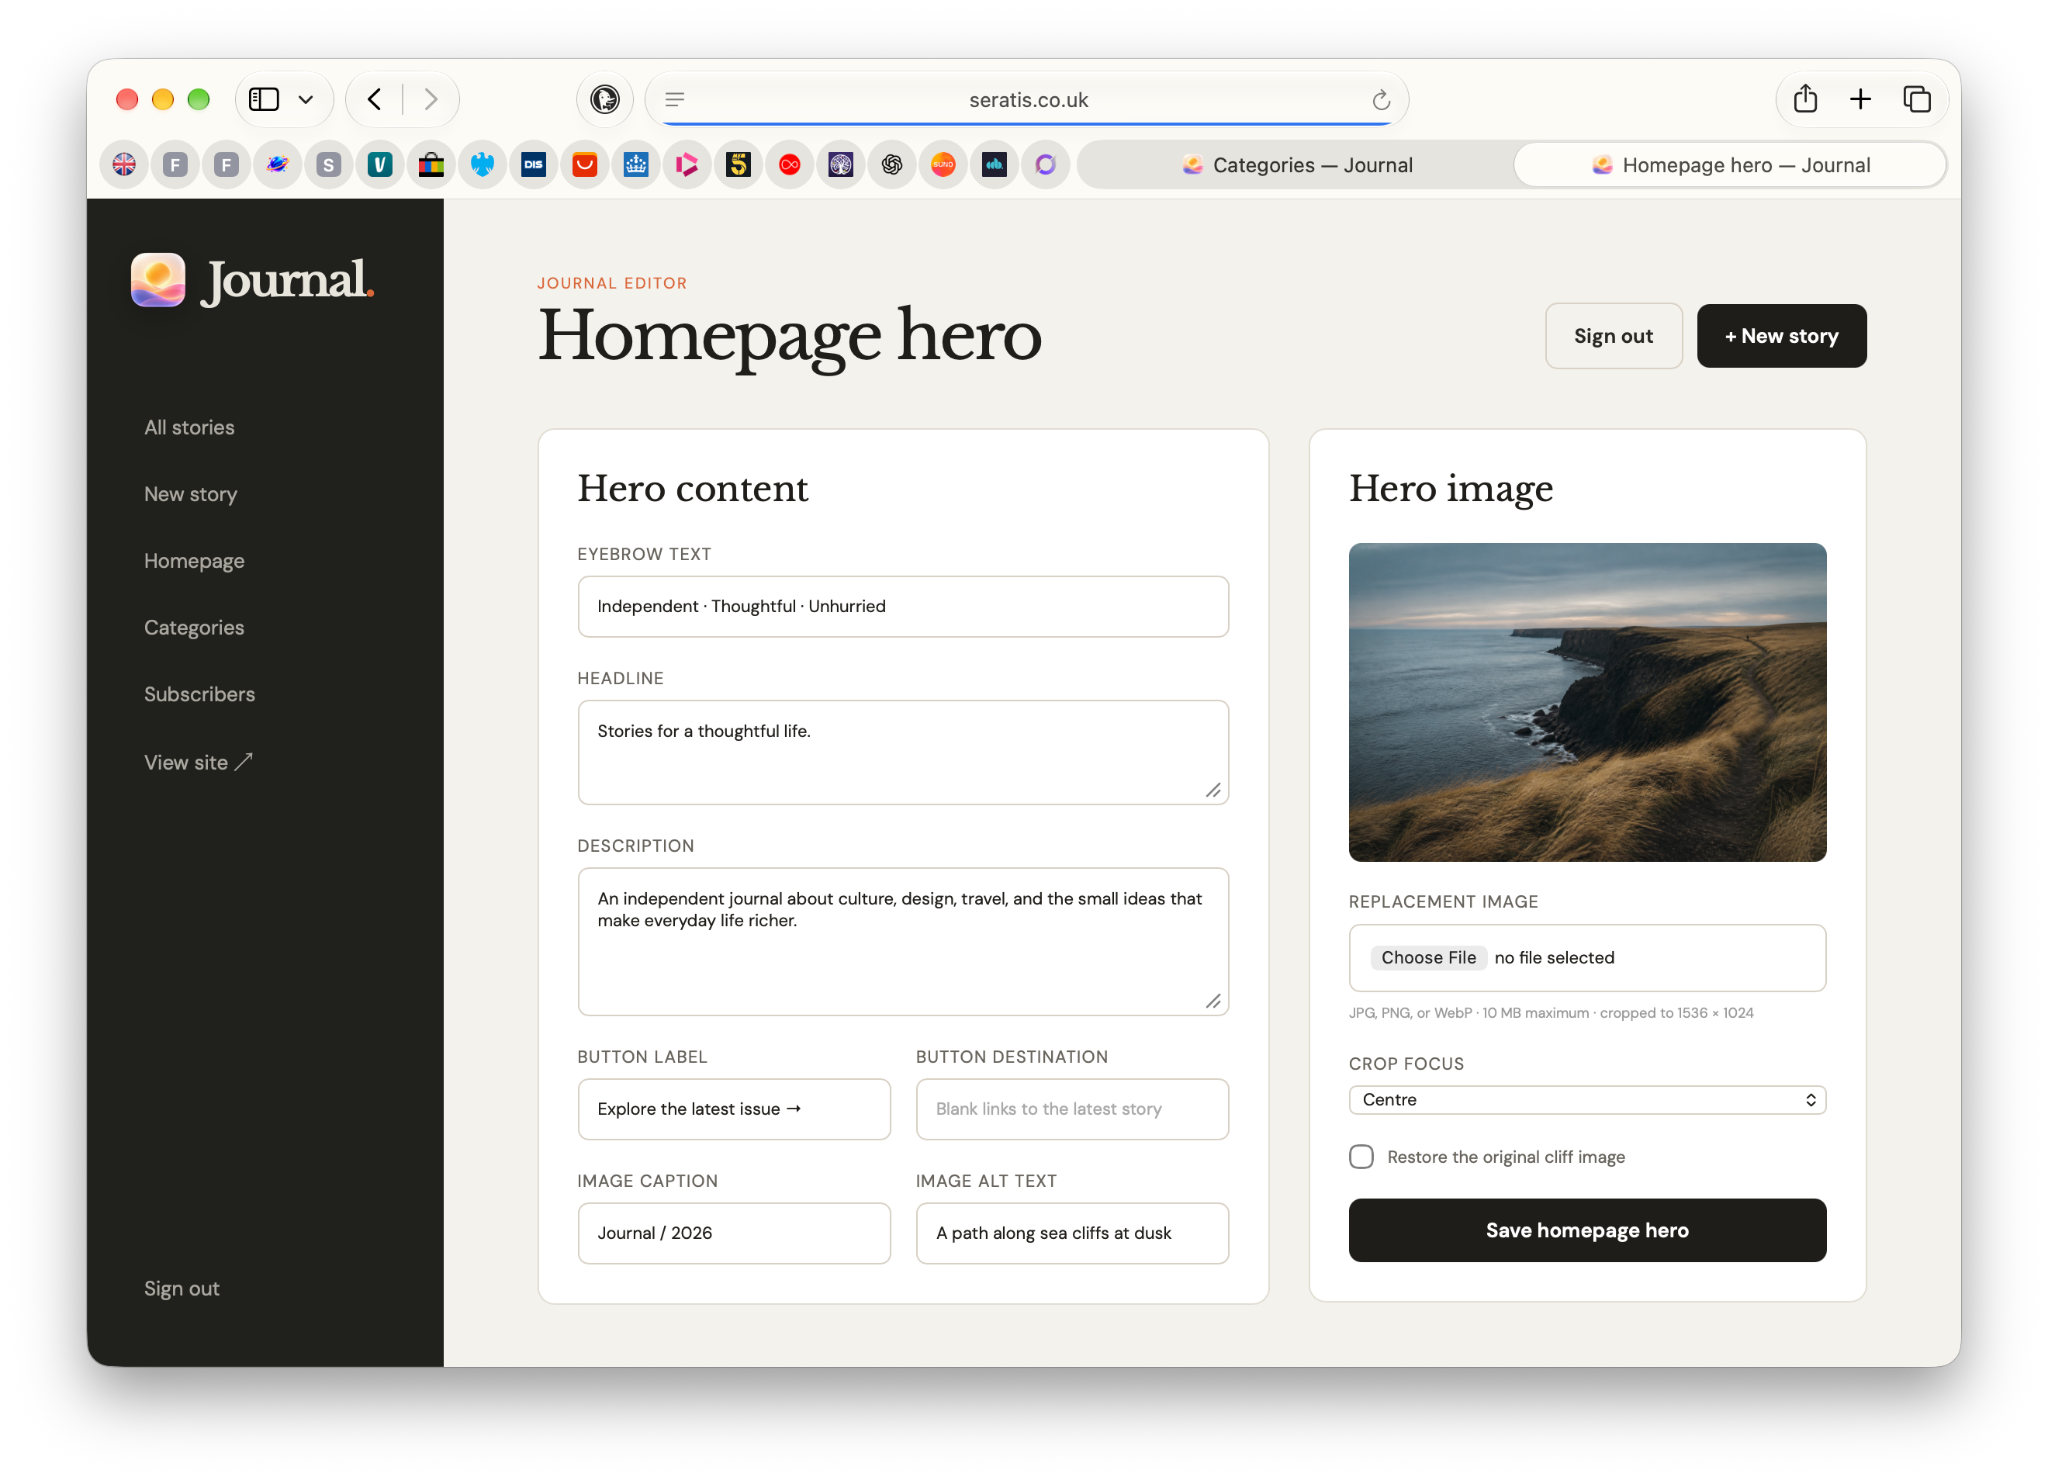2048x1481 pixels.
Task: Open the teal V pinned tab
Action: pos(380,165)
